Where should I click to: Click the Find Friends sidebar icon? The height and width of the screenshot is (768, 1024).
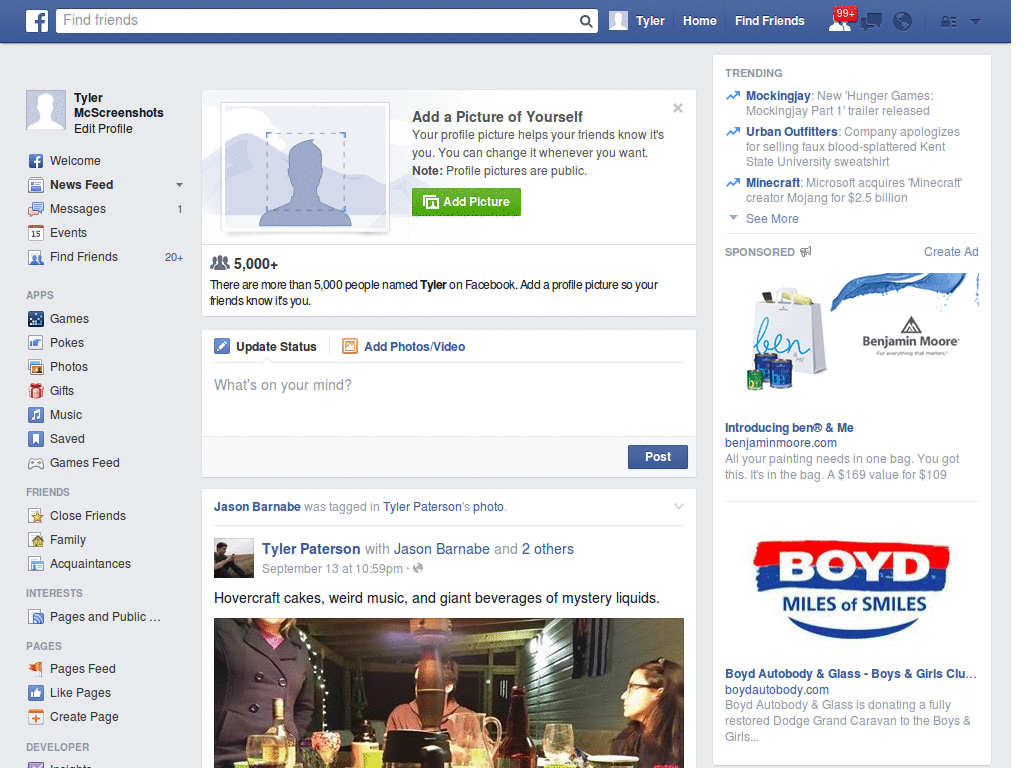tap(36, 257)
